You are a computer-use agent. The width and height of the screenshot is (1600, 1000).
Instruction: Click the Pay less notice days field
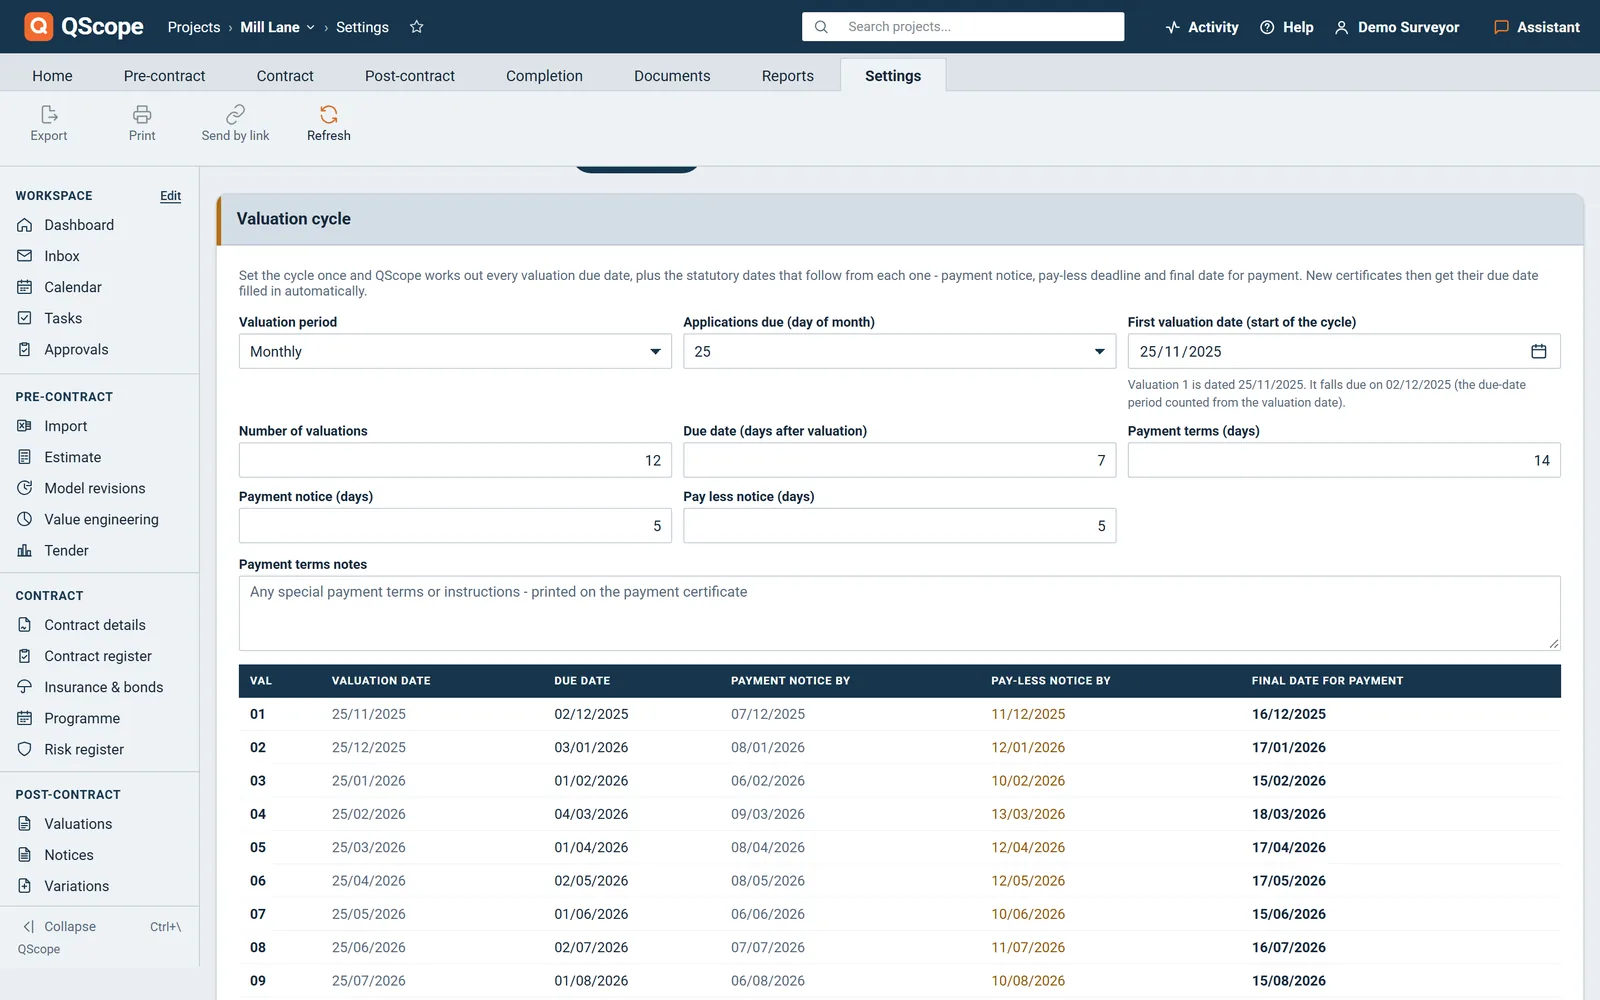click(x=899, y=526)
